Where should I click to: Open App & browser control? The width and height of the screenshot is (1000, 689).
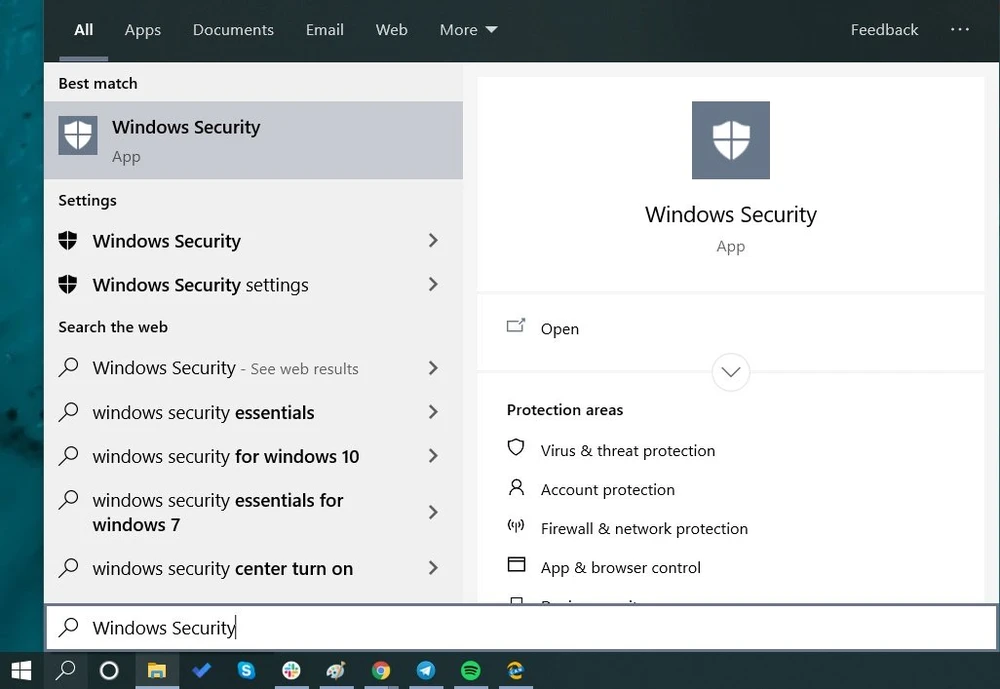(619, 566)
